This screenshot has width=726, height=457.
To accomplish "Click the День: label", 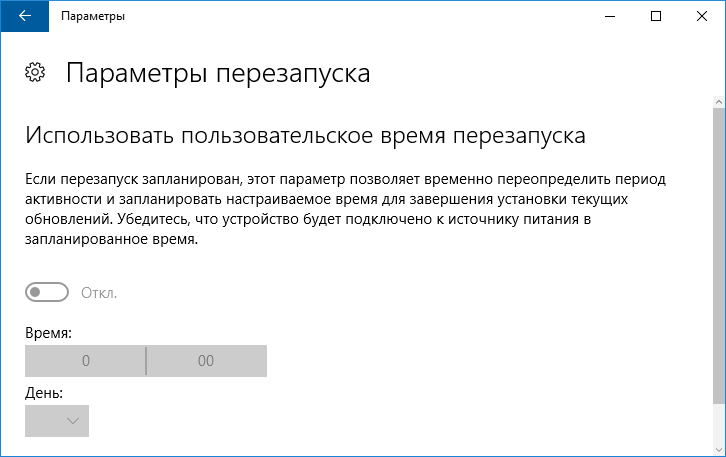I will point(45,392).
